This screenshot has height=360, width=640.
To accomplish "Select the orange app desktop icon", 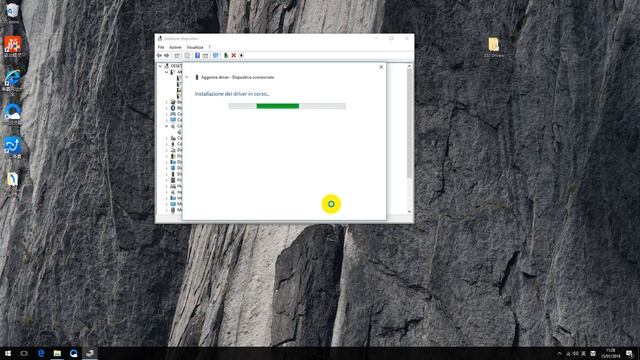I will (x=12, y=47).
